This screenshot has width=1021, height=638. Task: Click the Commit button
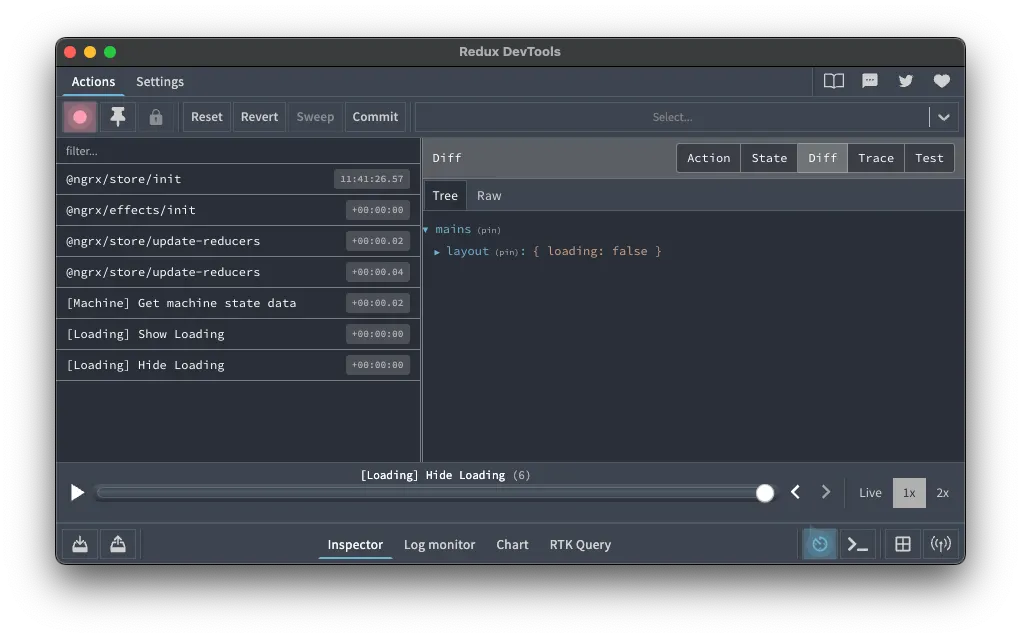pyautogui.click(x=375, y=117)
